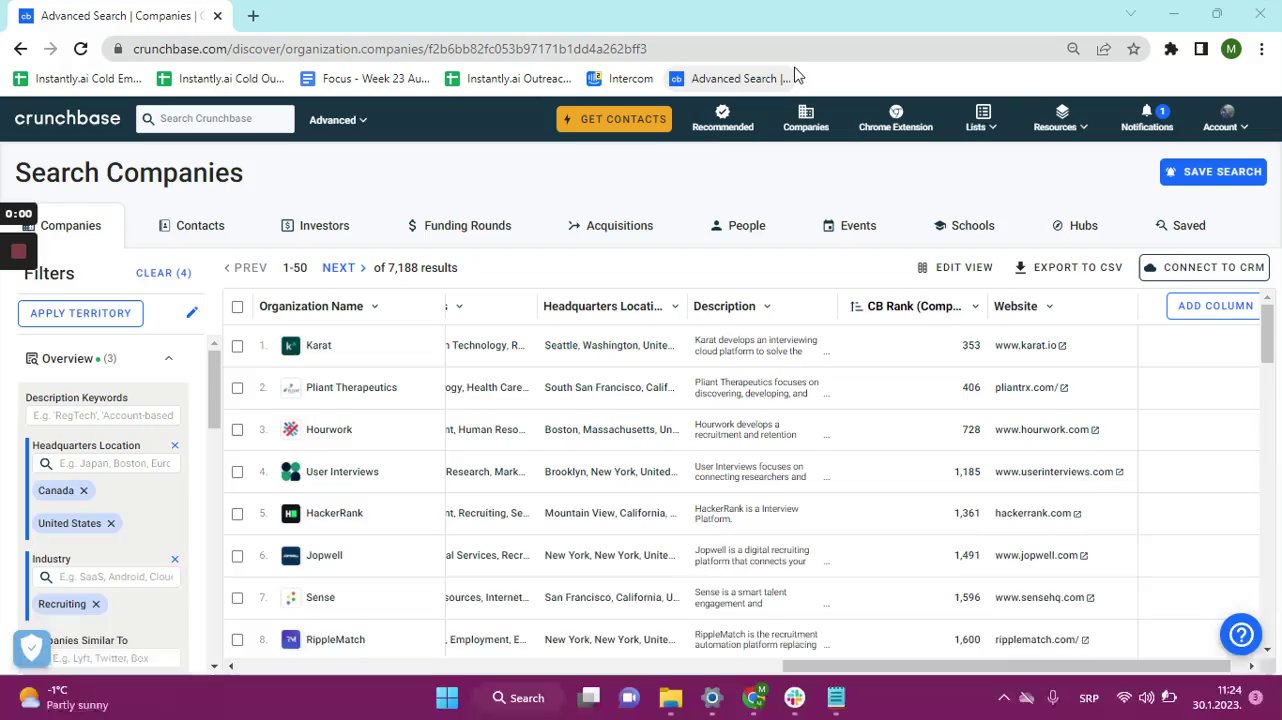The image size is (1282, 720).
Task: Go to the Next results page
Action: 344,268
